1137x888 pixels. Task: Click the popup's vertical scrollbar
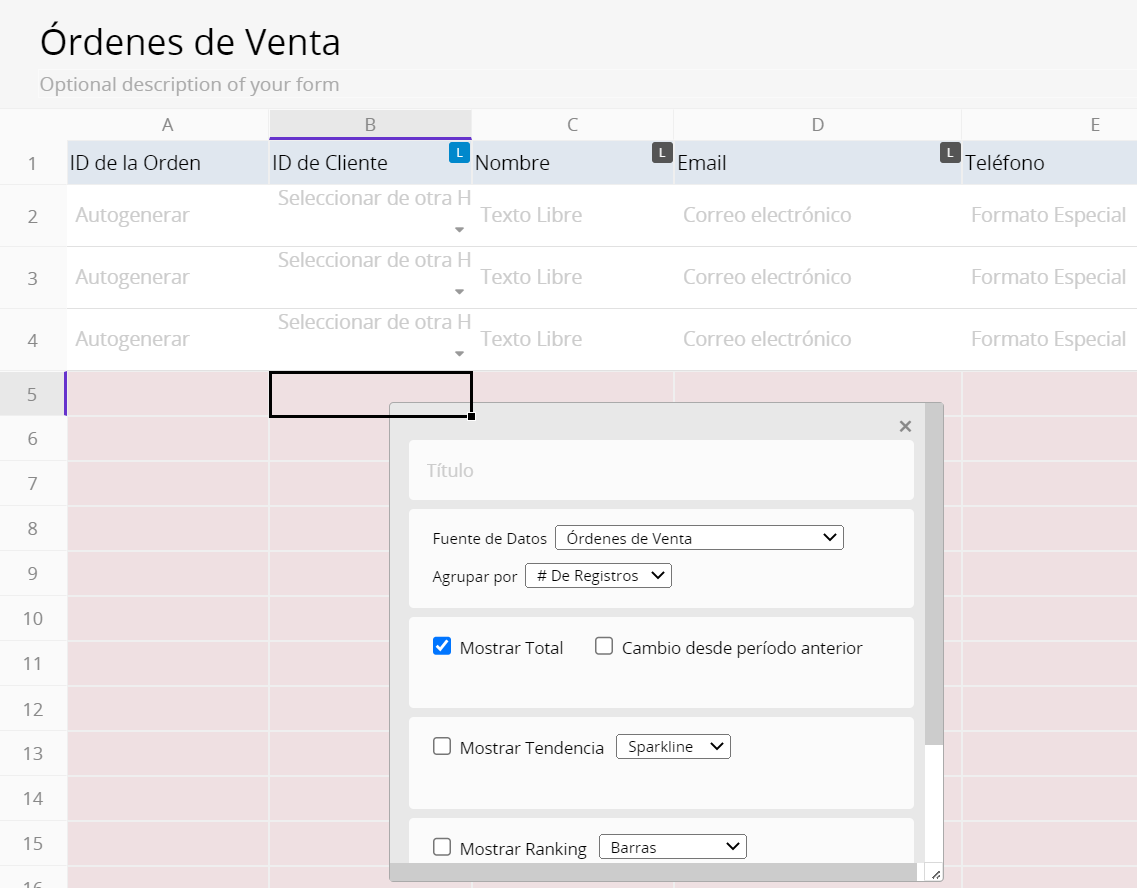[x=933, y=580]
